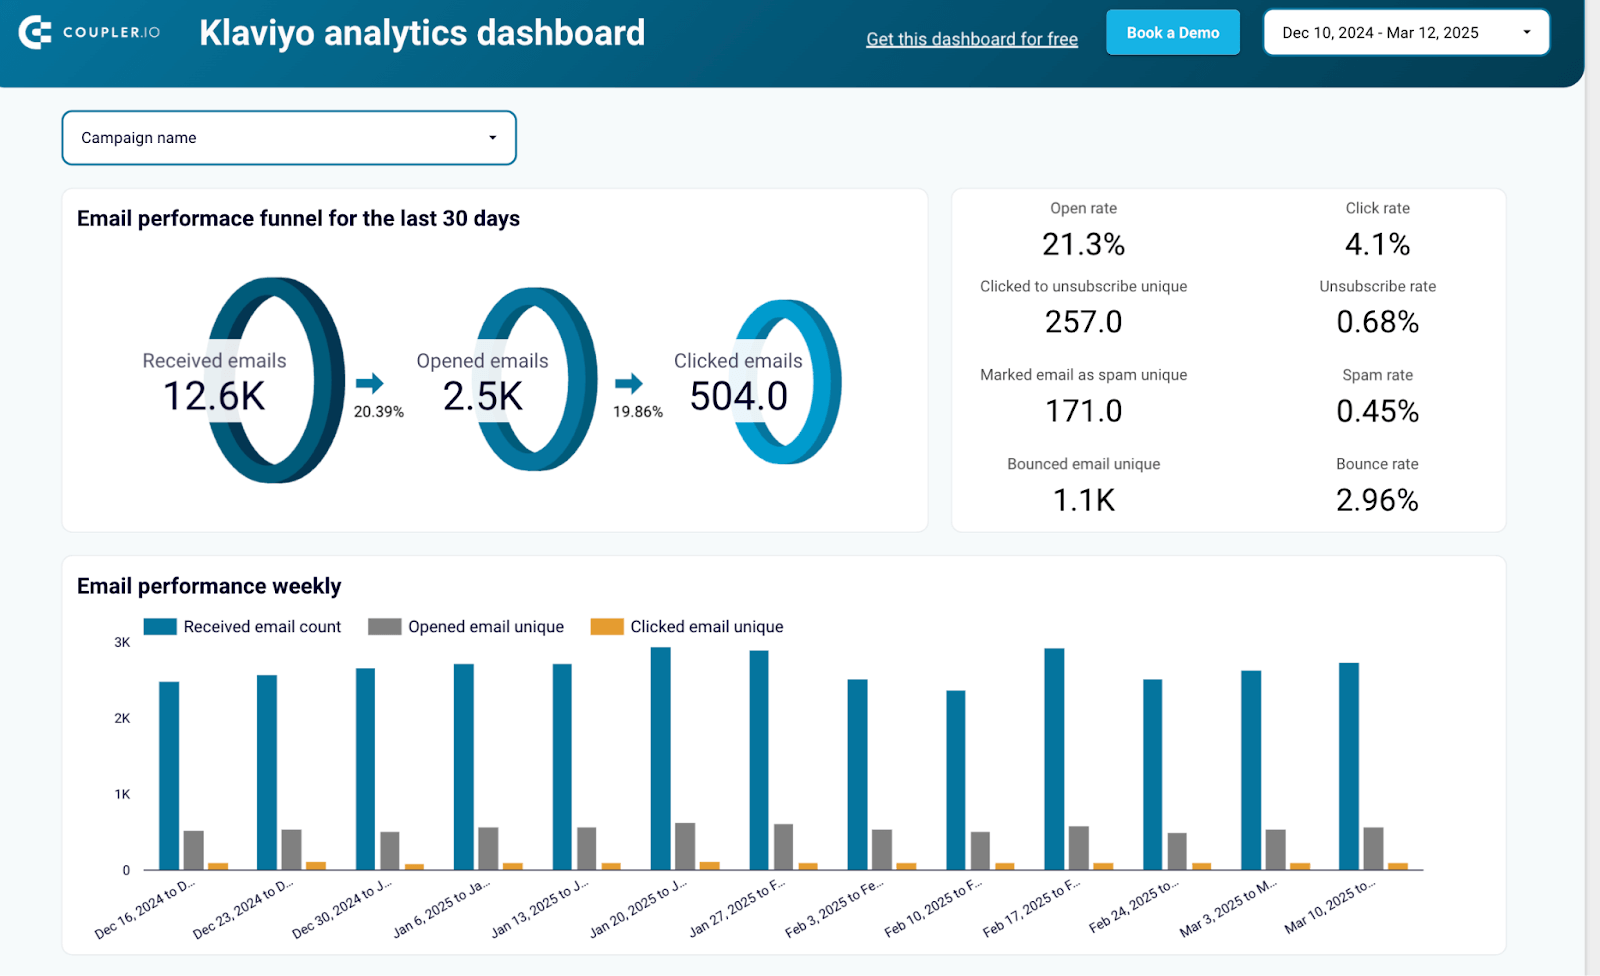Open the Get this dashboard for free link
Screen dimensions: 1600x976
click(x=971, y=38)
